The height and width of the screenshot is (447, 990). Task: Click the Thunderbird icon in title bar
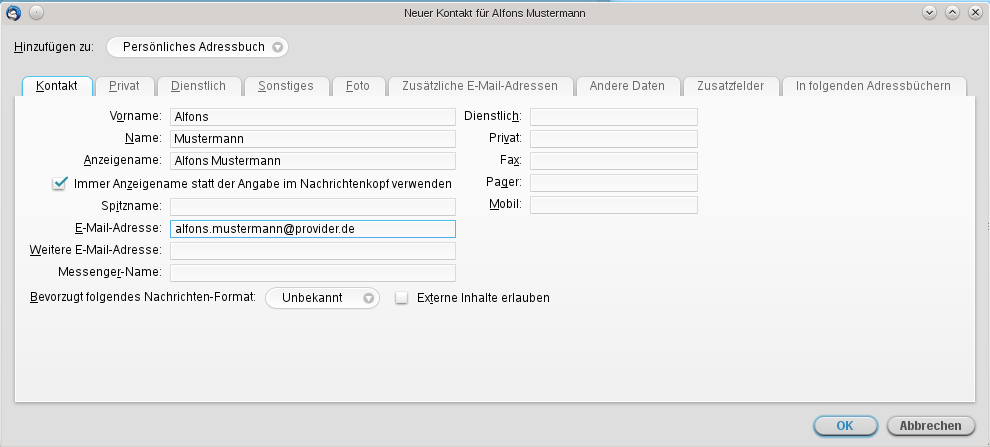[x=14, y=12]
